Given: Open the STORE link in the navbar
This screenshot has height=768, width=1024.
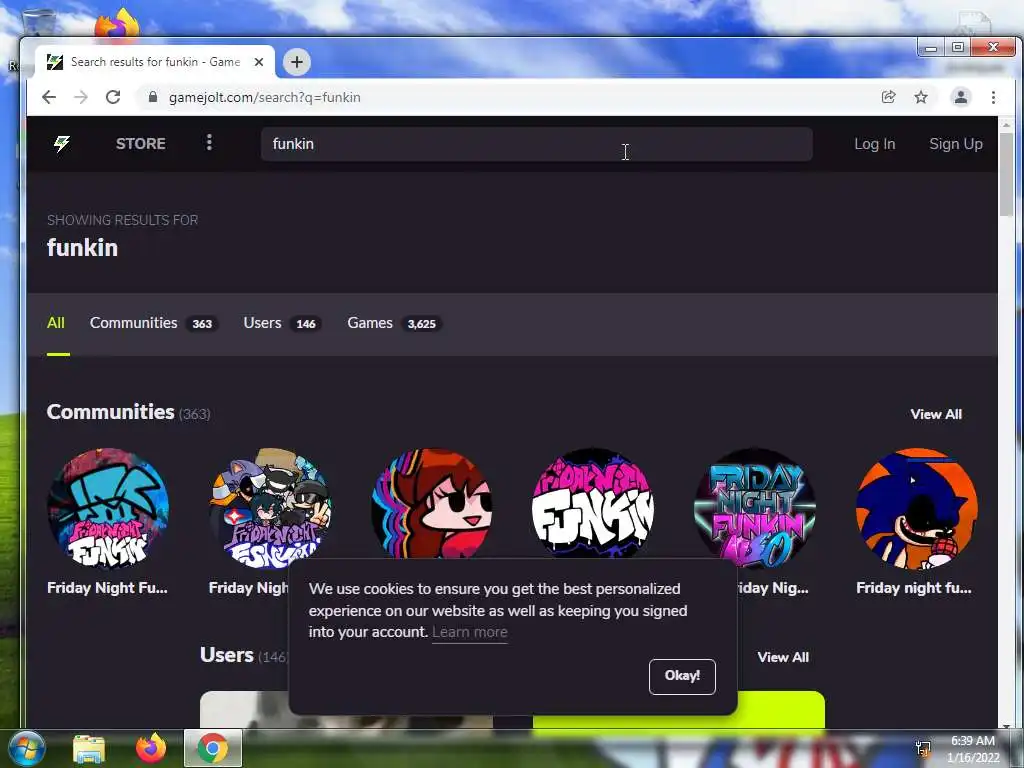Looking at the screenshot, I should point(140,144).
